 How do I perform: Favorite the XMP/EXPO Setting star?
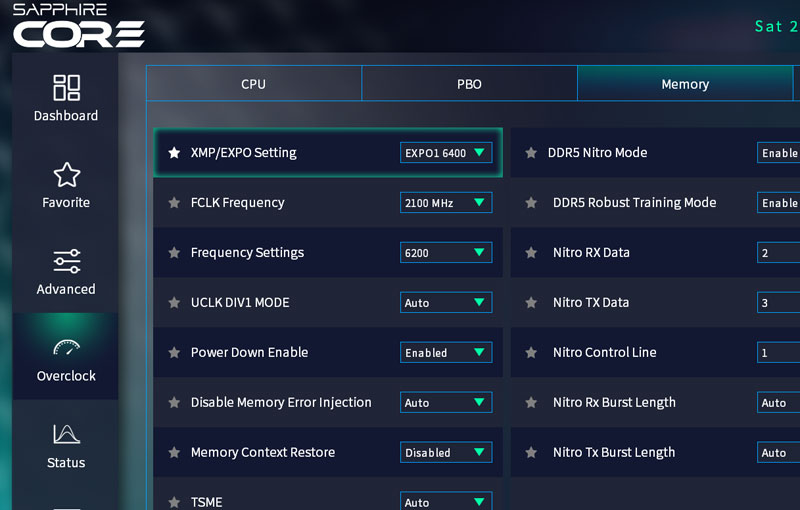(x=174, y=153)
